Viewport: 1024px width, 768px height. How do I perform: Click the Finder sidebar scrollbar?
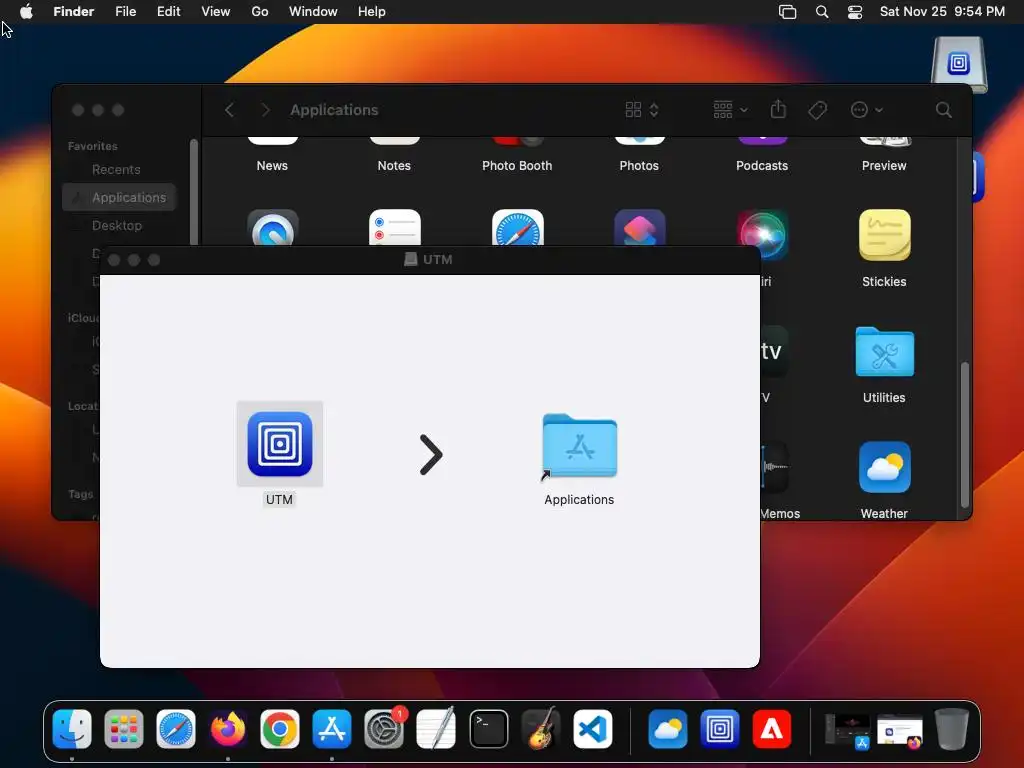pos(193,193)
